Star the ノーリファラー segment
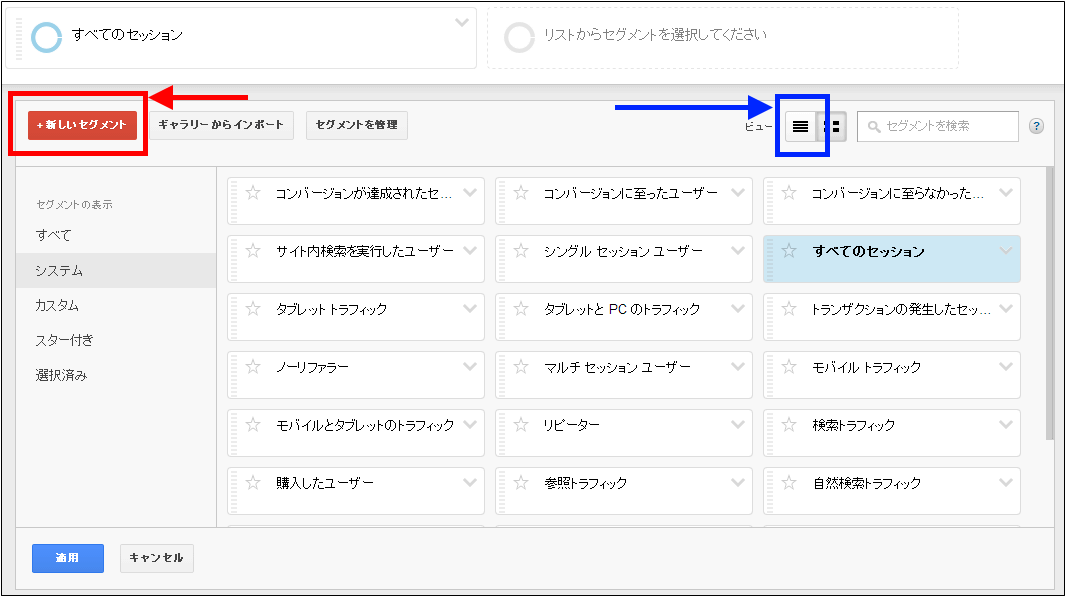 pos(253,367)
